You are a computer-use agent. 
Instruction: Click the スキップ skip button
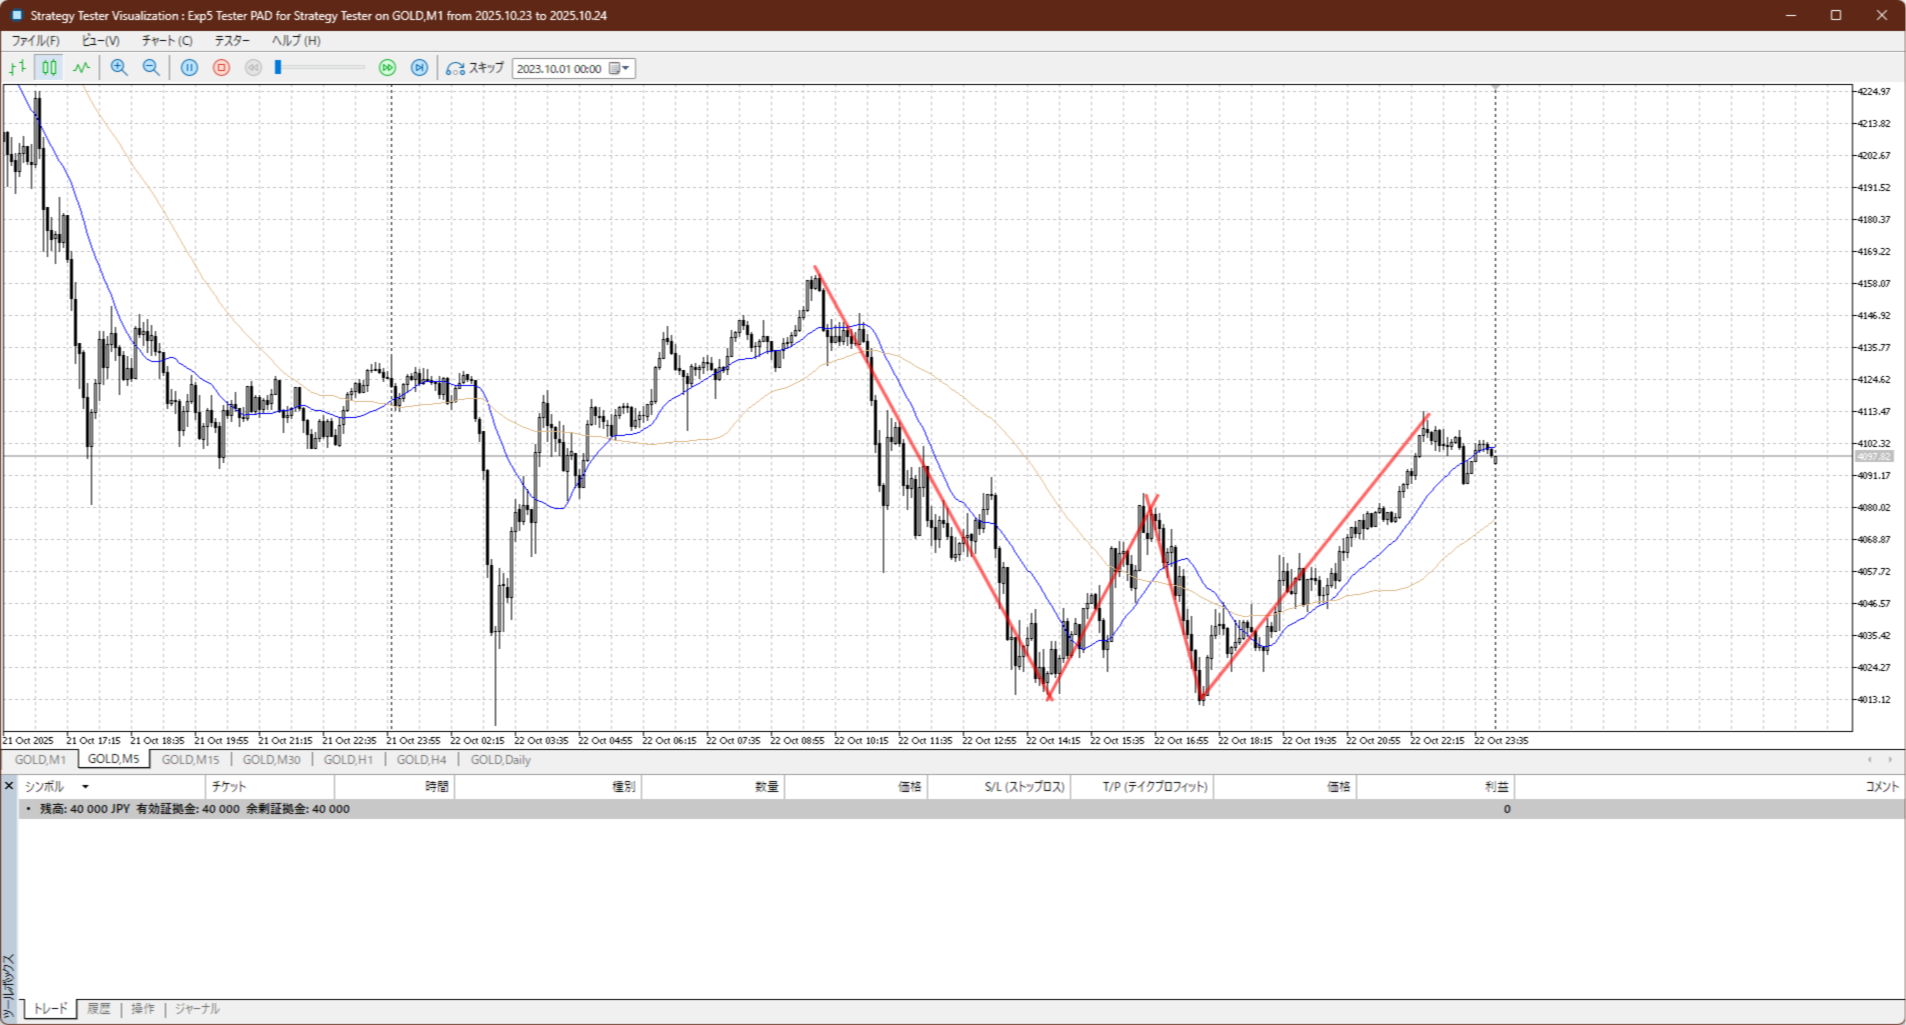tap(475, 68)
